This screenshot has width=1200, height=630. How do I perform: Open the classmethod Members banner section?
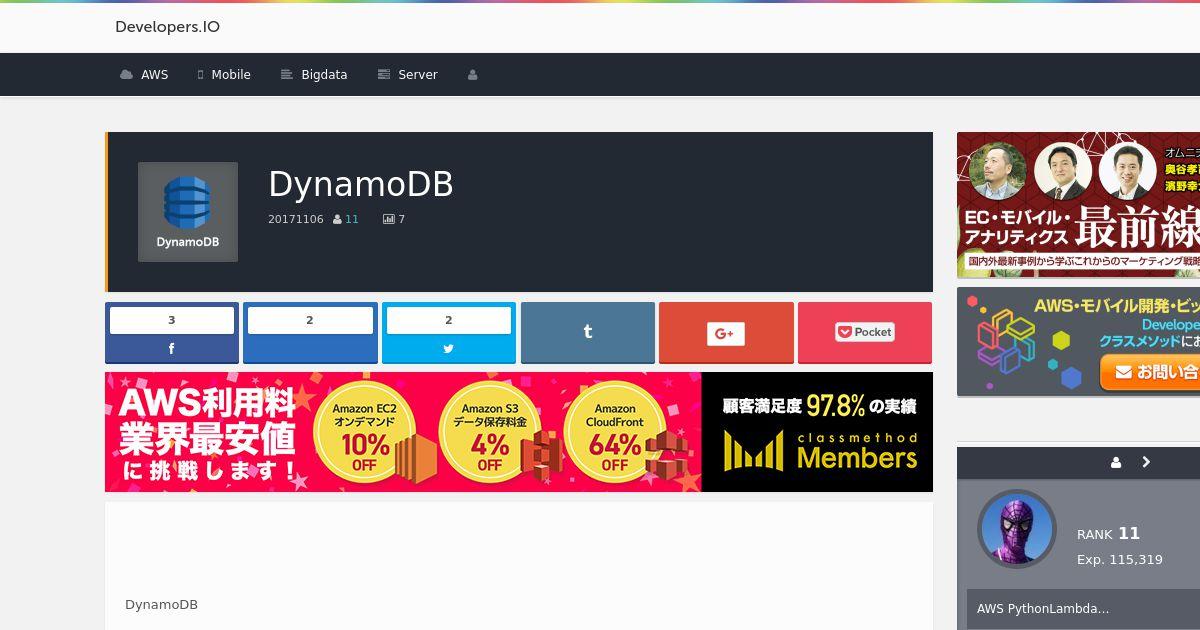(x=817, y=432)
